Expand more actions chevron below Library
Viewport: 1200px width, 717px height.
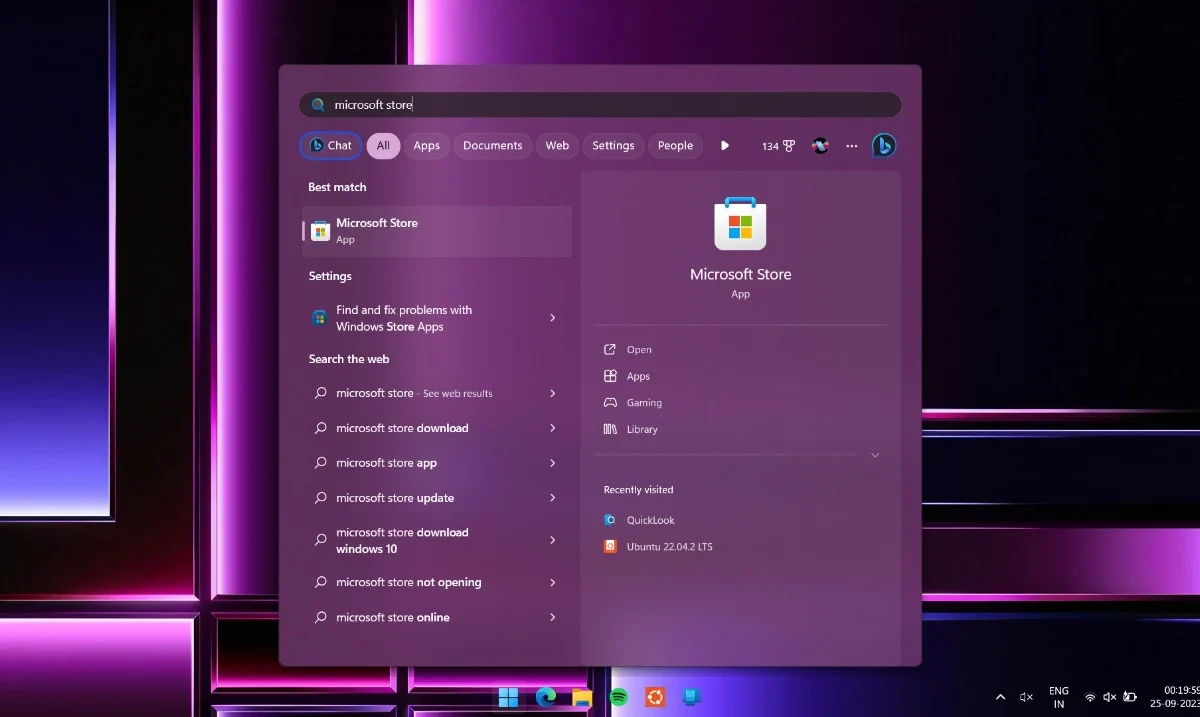[x=875, y=455]
